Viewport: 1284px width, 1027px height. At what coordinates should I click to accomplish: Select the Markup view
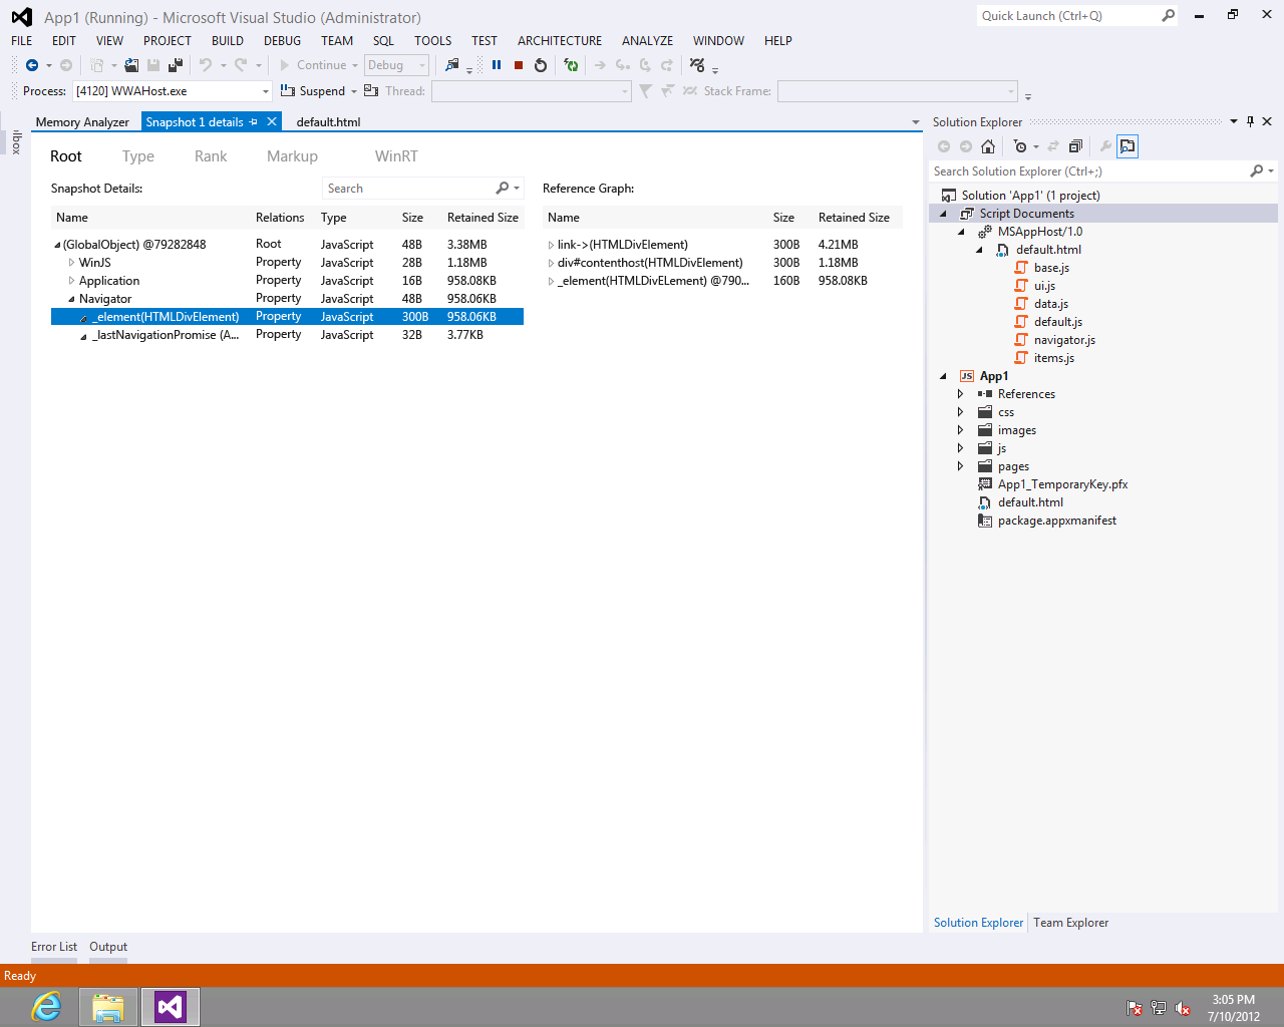point(292,156)
